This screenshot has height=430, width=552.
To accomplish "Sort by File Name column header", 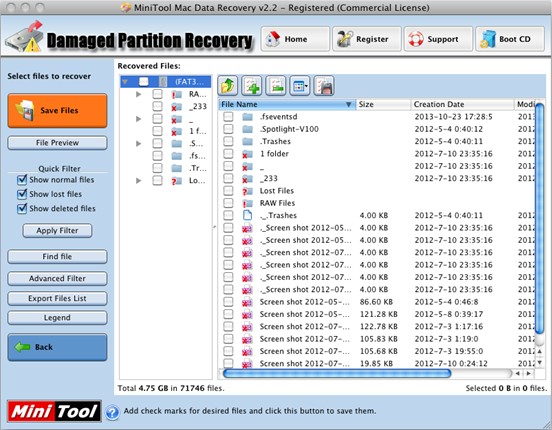I will 287,105.
